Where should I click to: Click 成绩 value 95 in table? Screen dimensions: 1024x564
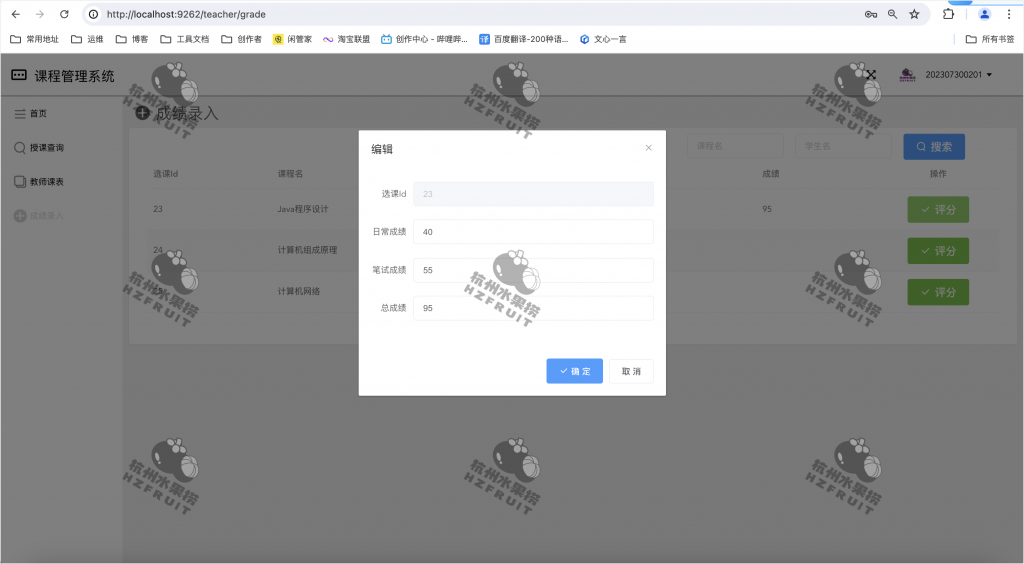click(767, 209)
